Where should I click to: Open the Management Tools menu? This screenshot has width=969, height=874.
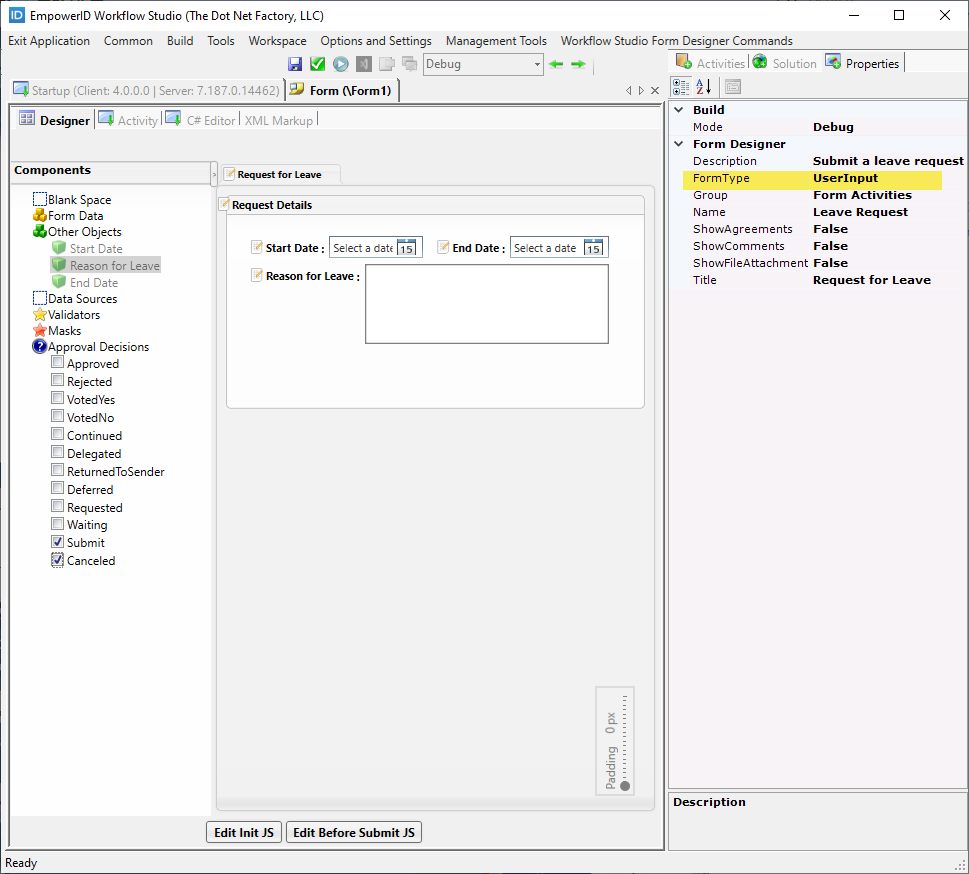pyautogui.click(x=496, y=41)
